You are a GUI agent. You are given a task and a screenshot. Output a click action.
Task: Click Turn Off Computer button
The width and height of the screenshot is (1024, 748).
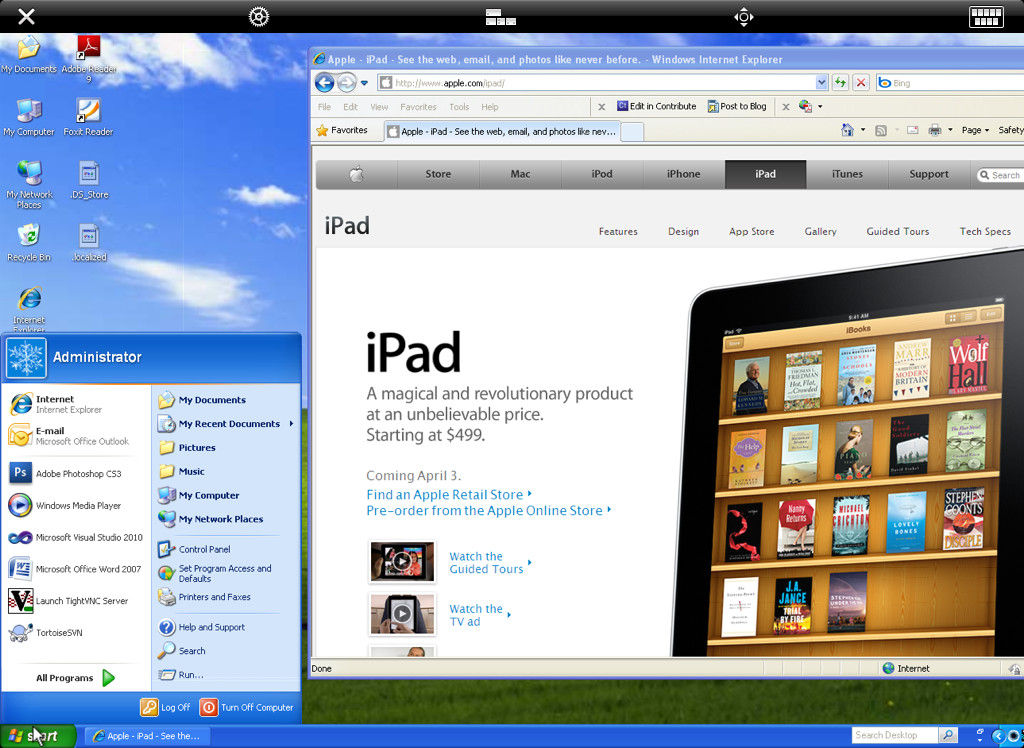coord(247,707)
